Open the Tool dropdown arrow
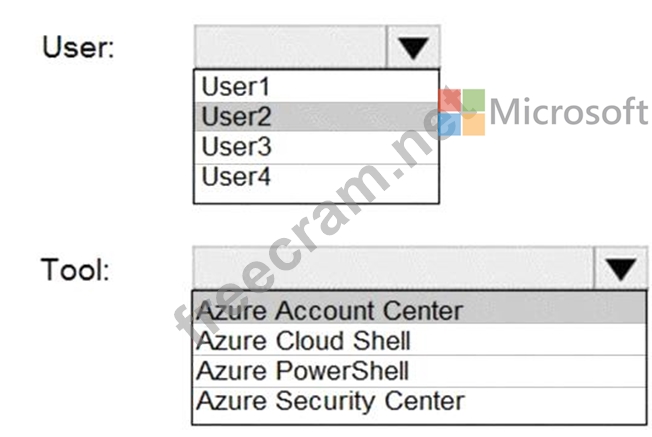 [x=621, y=268]
